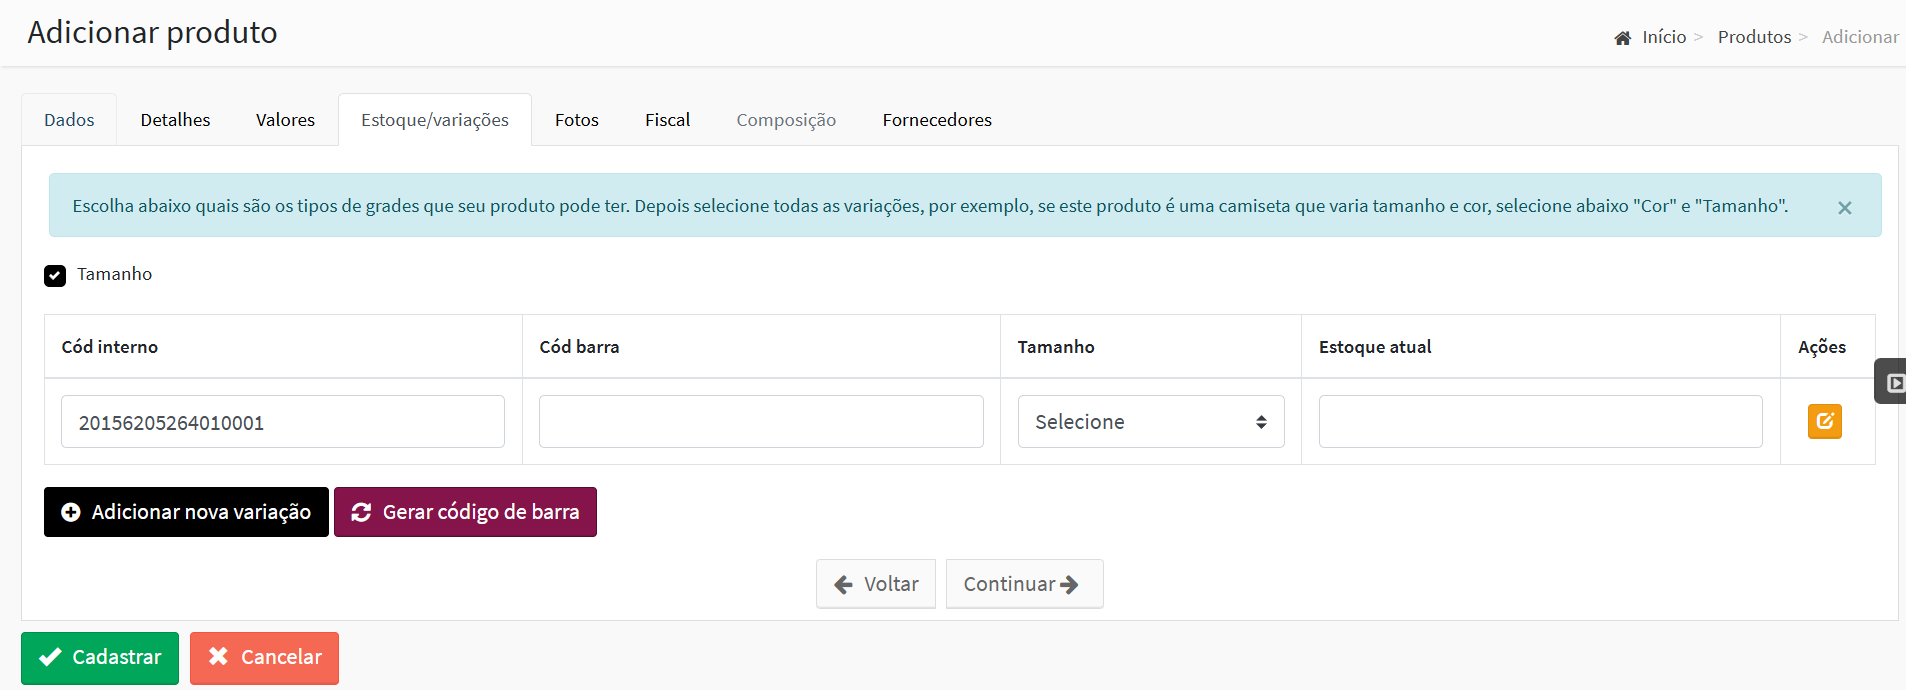
Task: Open the Tamanho Selecione dropdown
Action: click(x=1150, y=422)
